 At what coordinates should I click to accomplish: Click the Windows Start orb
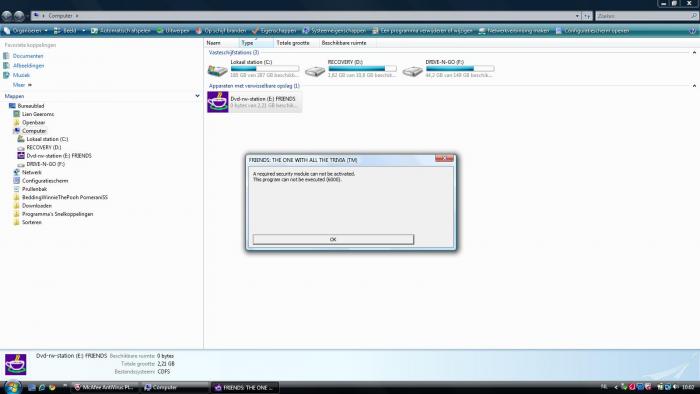pyautogui.click(x=12, y=387)
